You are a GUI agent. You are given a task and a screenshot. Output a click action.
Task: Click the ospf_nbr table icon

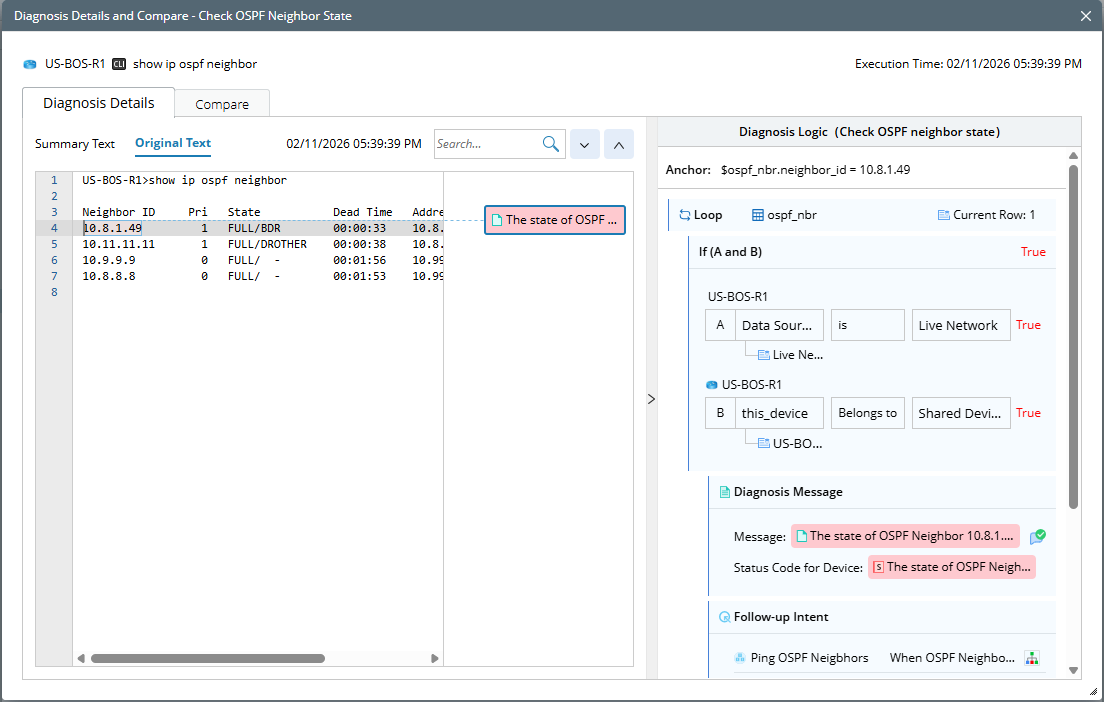tap(758, 215)
